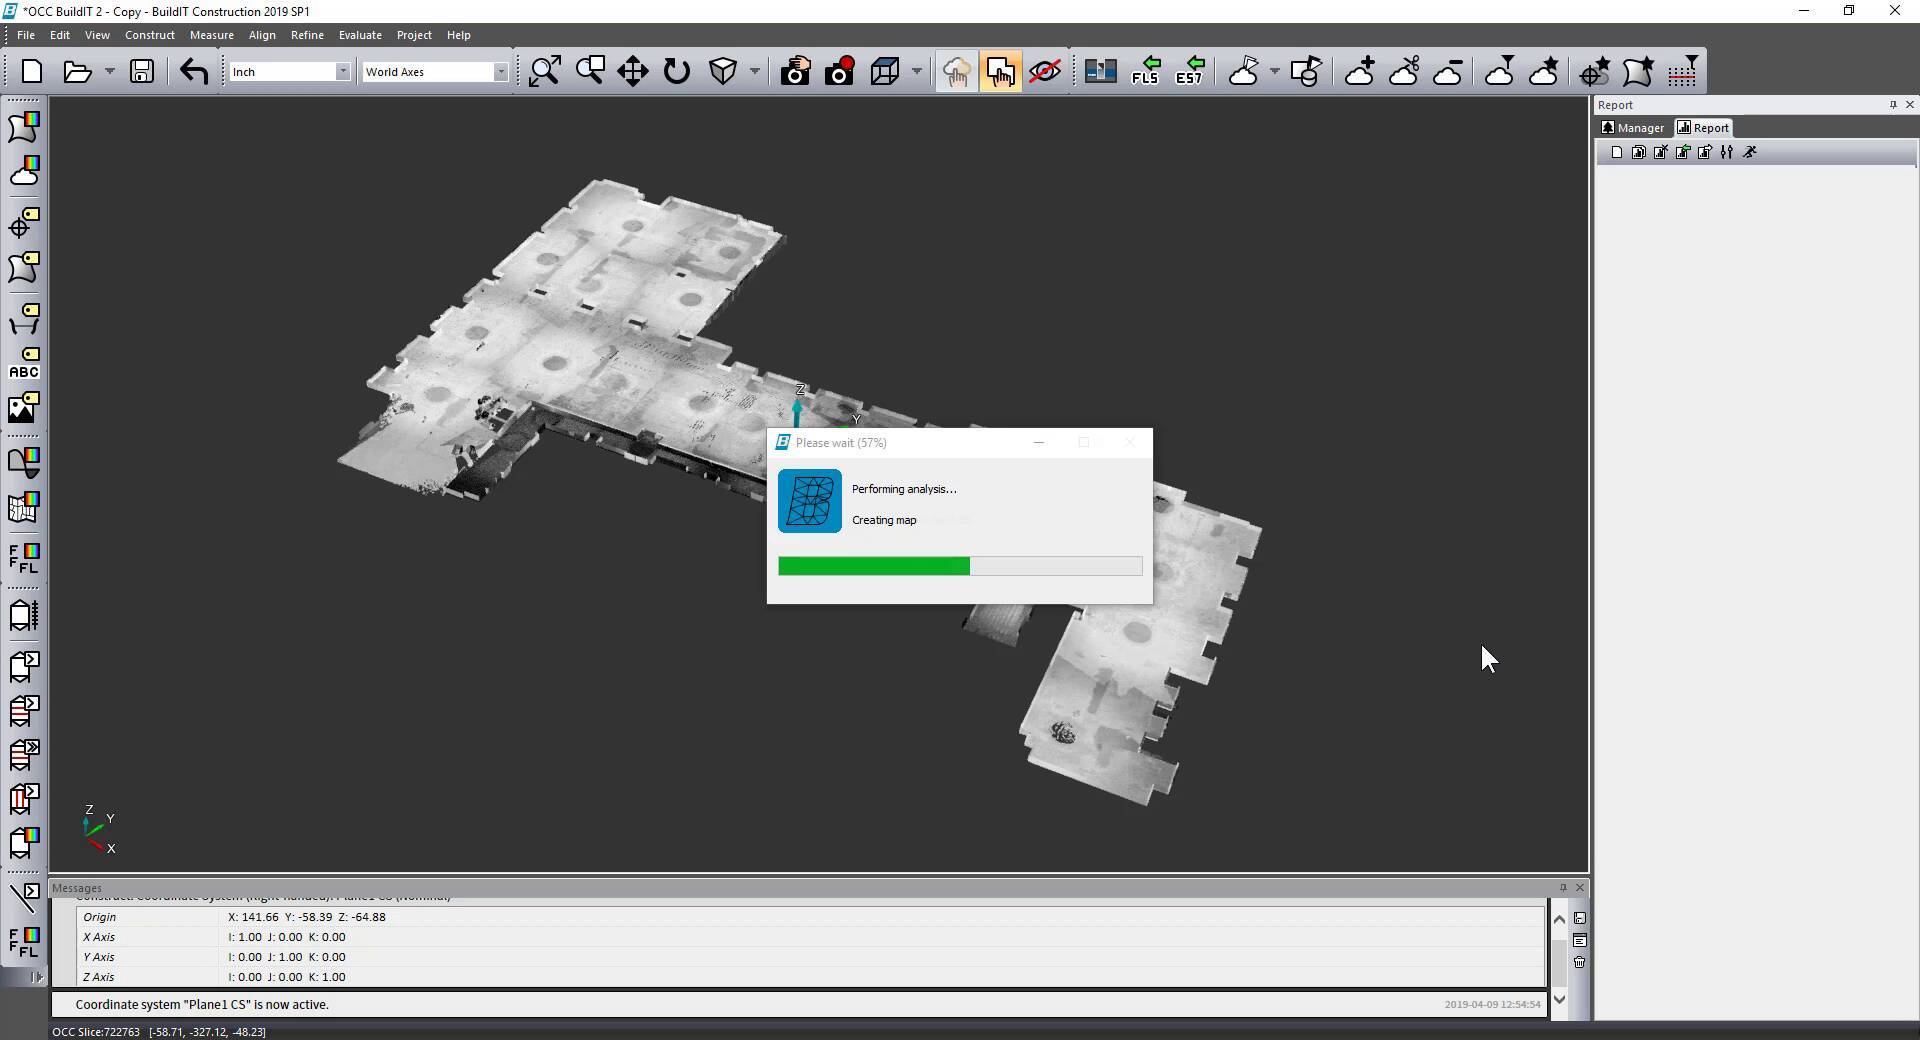1920x1040 pixels.
Task: Click the image annotation tool in sidebar
Action: click(24, 407)
